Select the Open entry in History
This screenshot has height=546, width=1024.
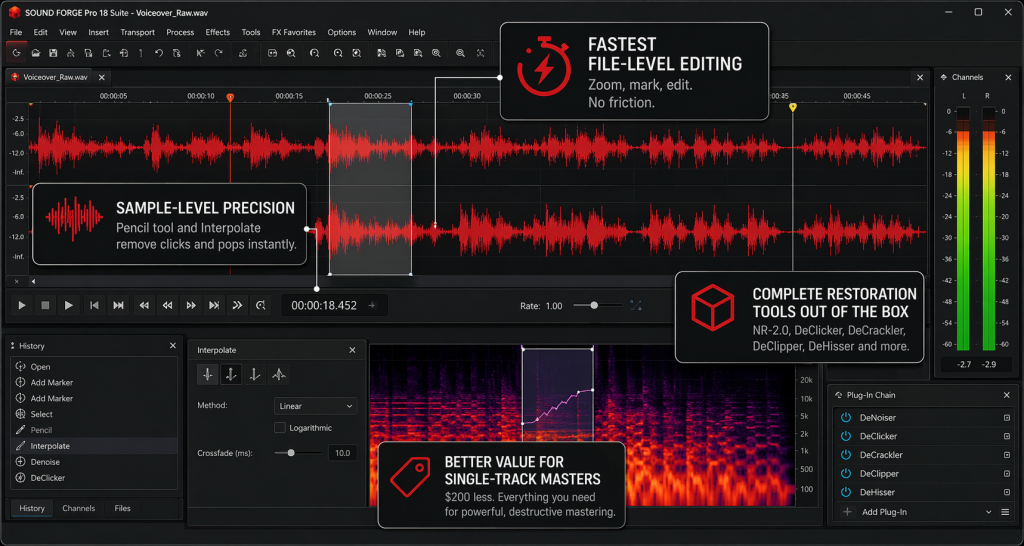tap(94, 367)
